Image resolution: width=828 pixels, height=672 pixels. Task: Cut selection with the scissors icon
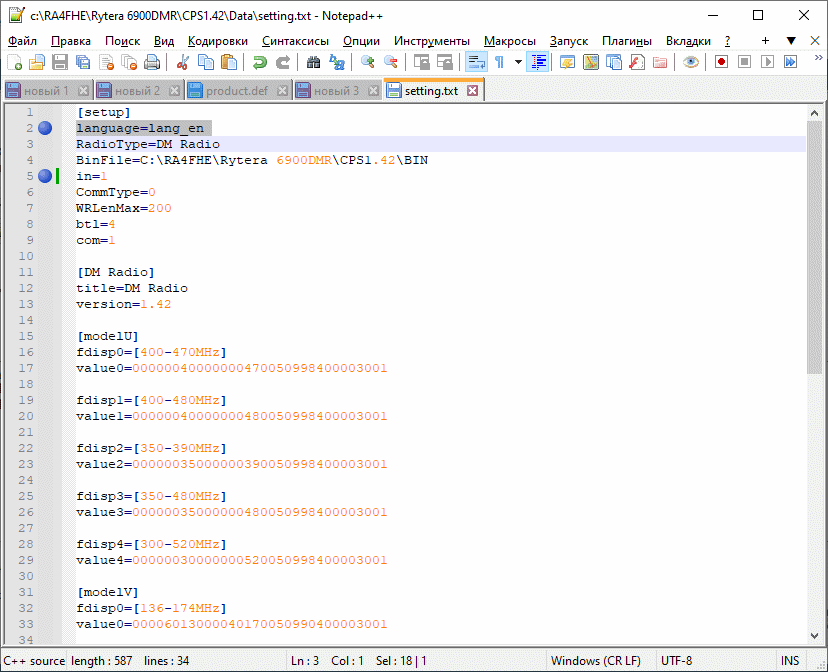(x=183, y=62)
